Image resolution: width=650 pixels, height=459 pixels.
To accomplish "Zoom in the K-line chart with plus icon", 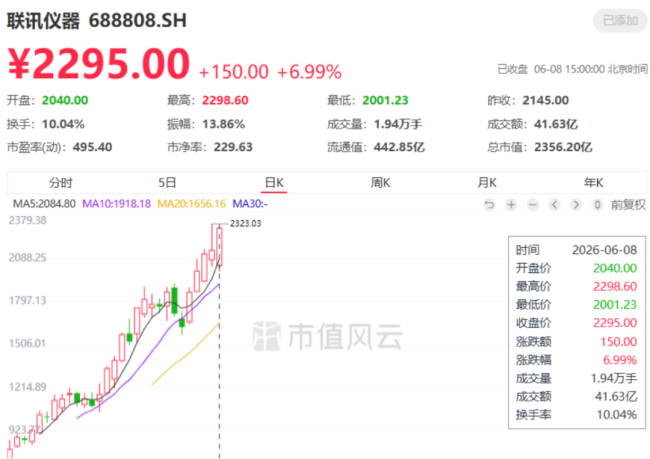I will [511, 204].
